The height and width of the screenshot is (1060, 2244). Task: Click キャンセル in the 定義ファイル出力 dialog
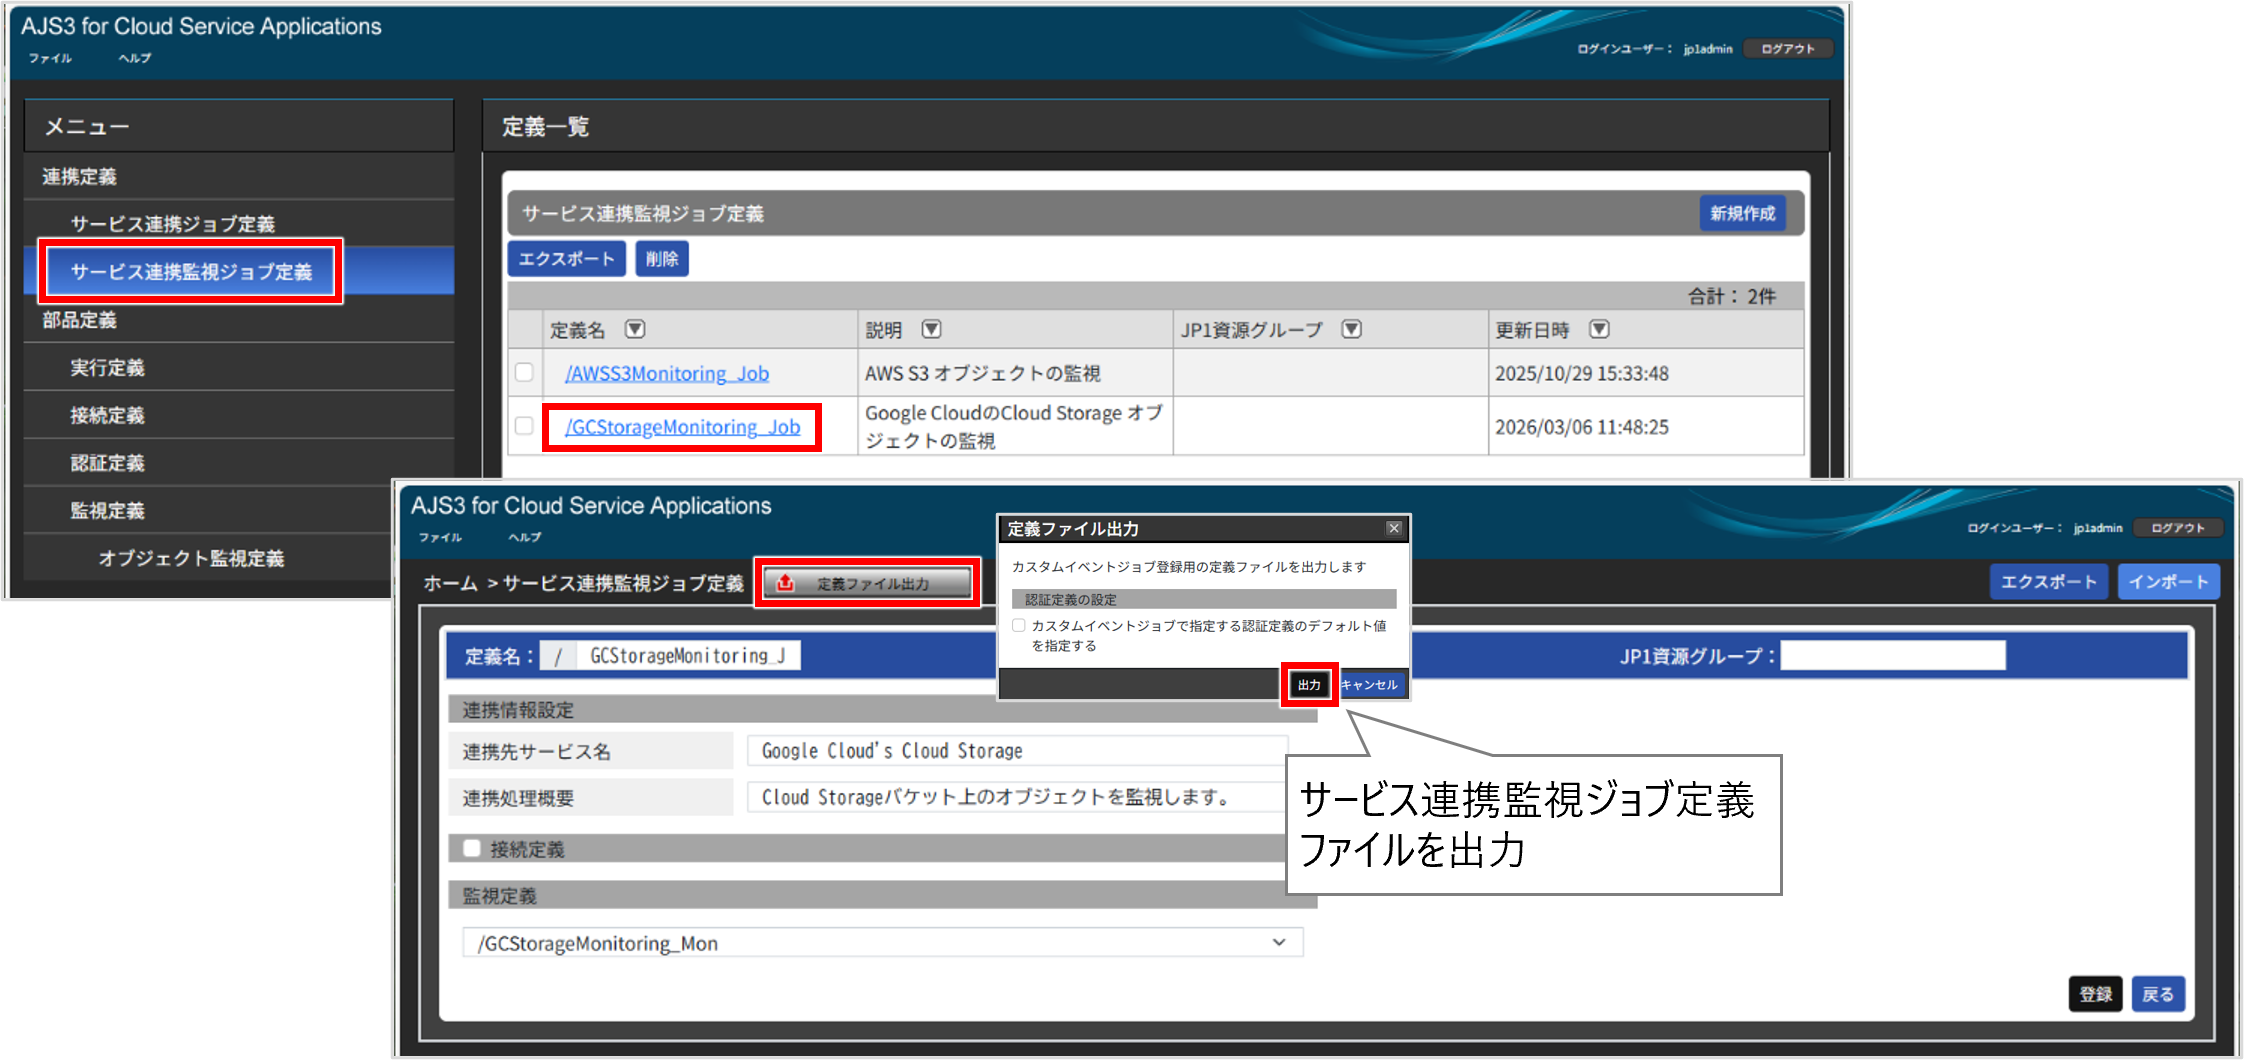pos(1370,684)
